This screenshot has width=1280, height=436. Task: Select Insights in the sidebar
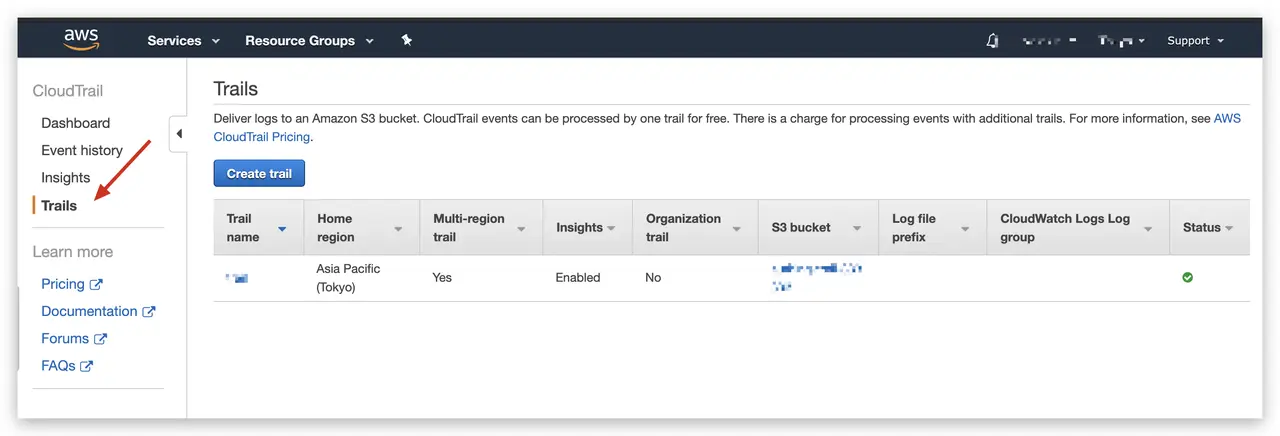tap(66, 177)
